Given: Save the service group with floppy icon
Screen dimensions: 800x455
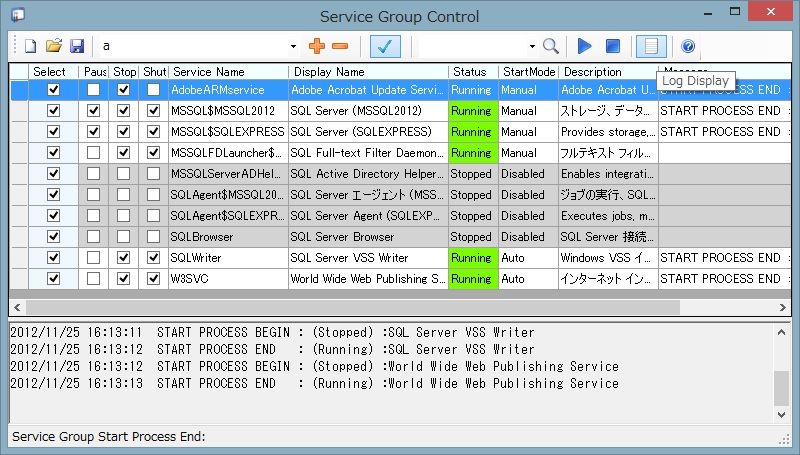Looking at the screenshot, I should click(77, 46).
